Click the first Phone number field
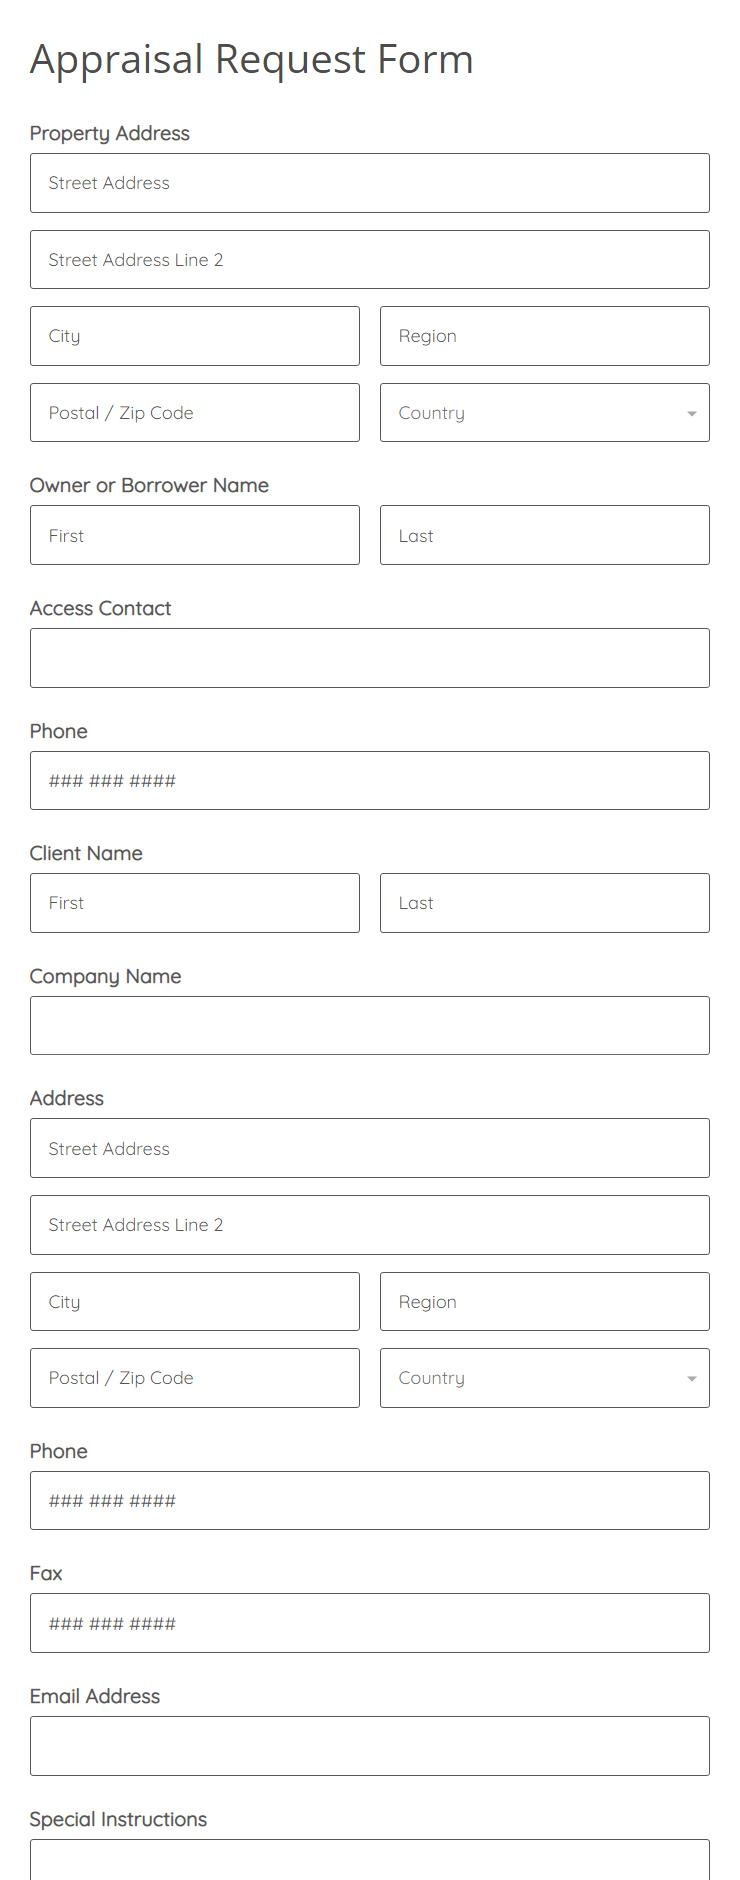The height and width of the screenshot is (1880, 740). 370,780
